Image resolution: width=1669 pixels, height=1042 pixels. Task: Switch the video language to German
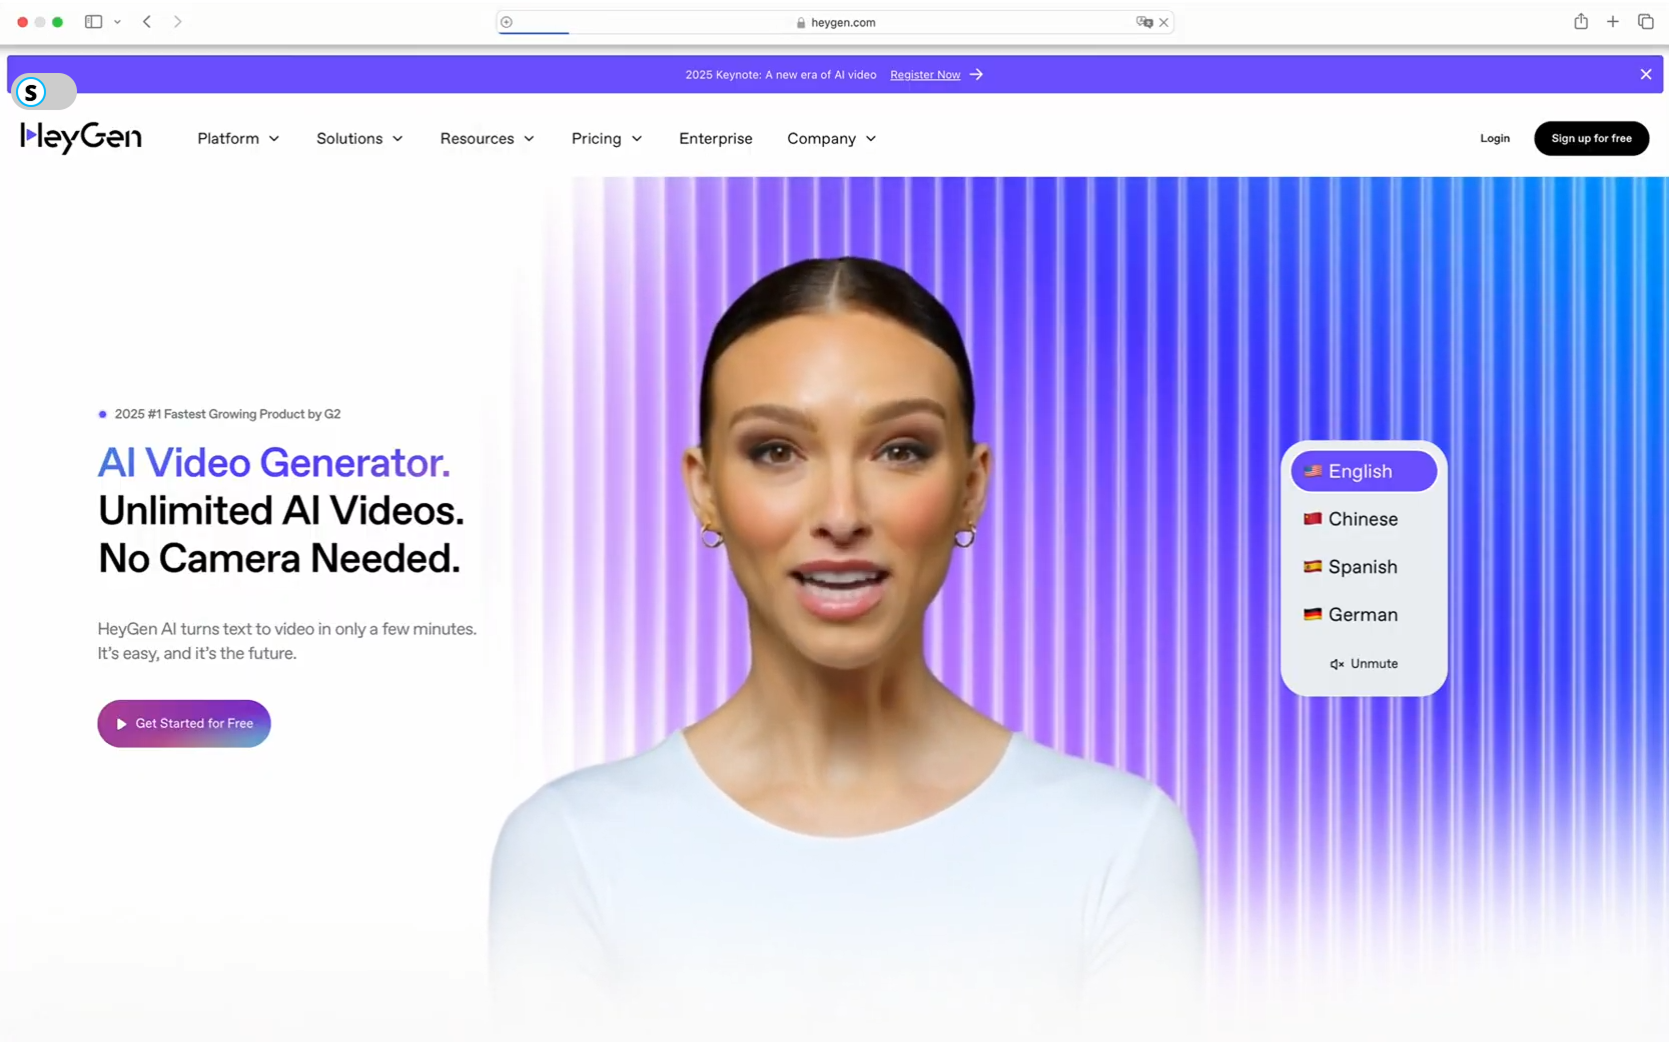(1363, 615)
